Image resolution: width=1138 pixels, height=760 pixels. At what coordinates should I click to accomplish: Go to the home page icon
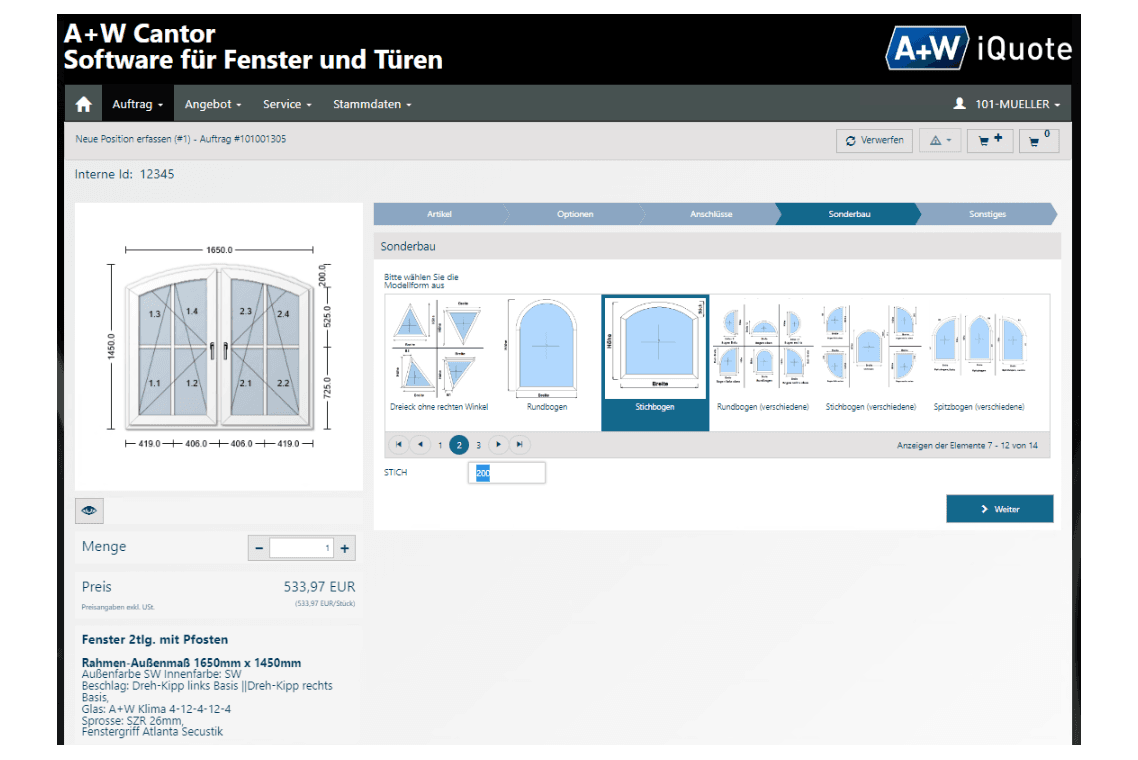(x=83, y=104)
